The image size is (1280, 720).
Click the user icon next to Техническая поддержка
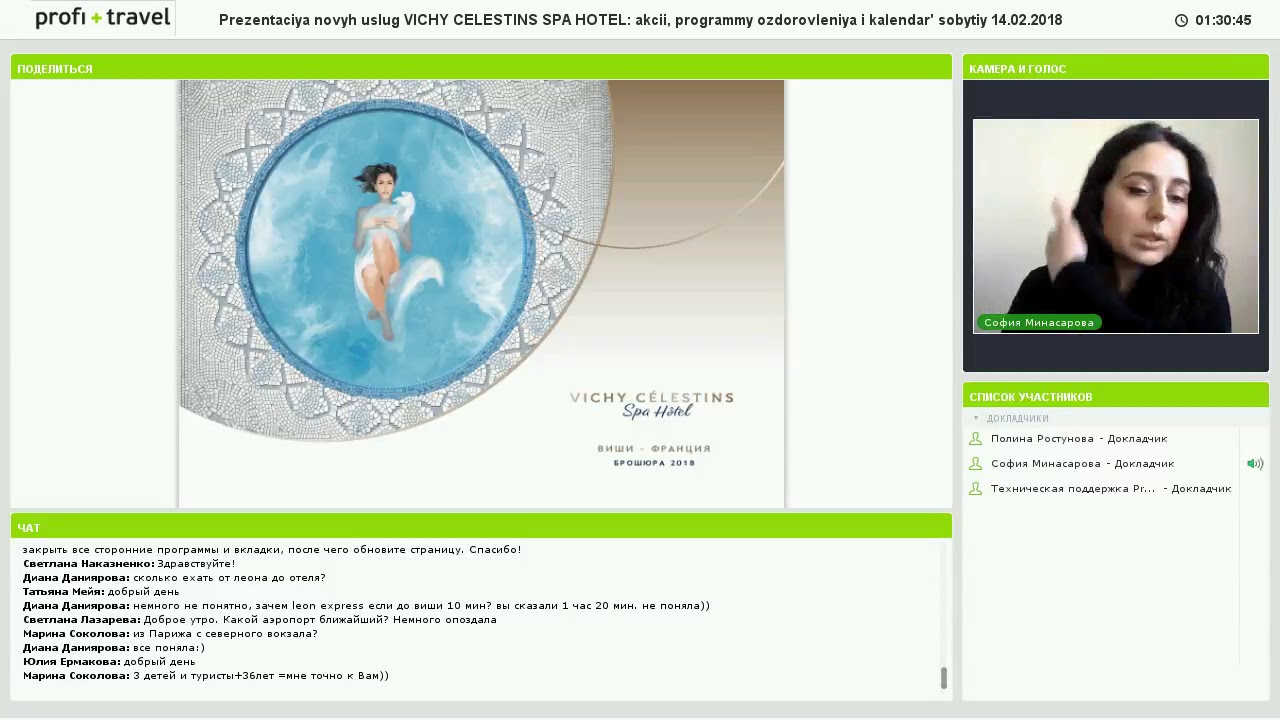975,489
